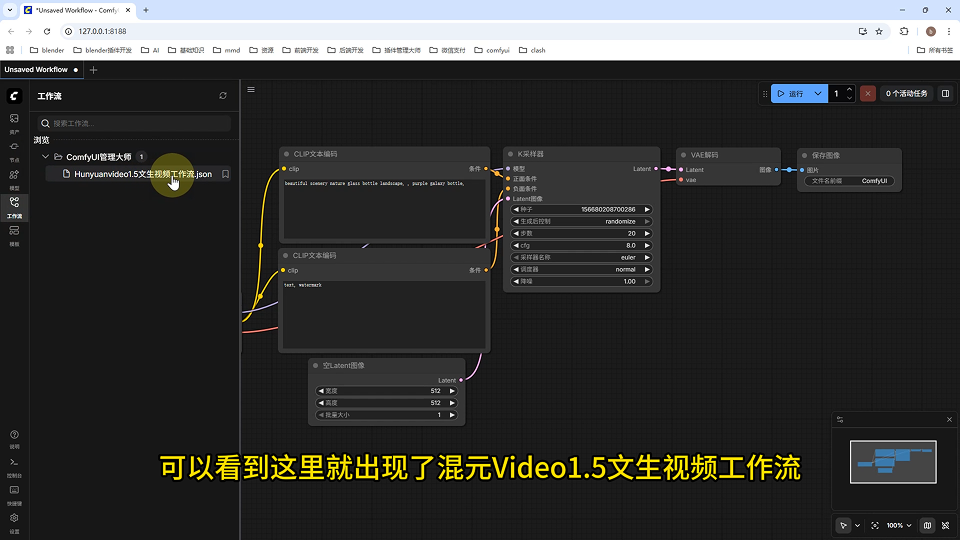Open the Assets (资产) sidebar panel
Viewport: 960px width, 540px height.
pyautogui.click(x=14, y=122)
